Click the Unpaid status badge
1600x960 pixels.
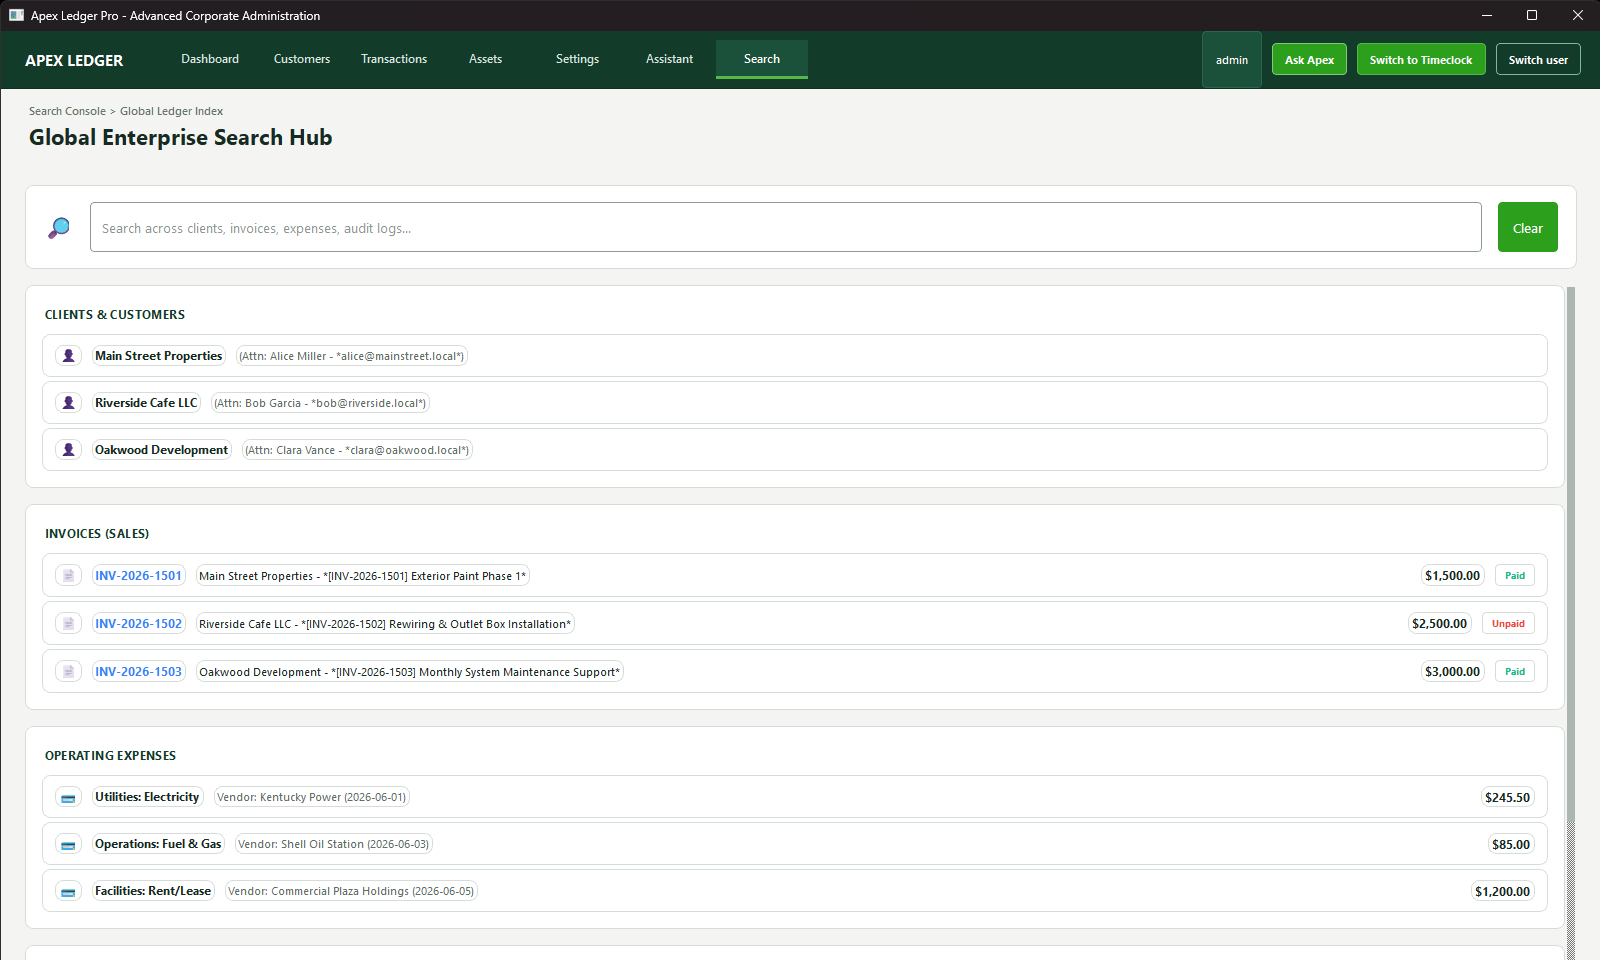point(1508,624)
